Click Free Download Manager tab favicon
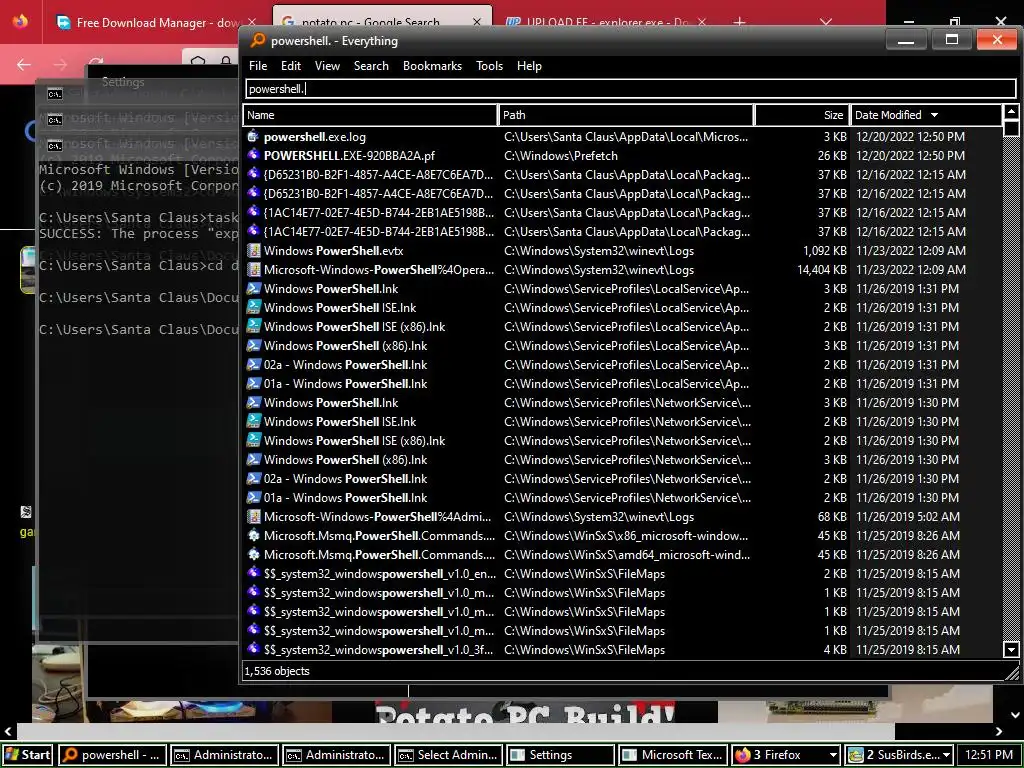This screenshot has width=1024, height=768. pyautogui.click(x=63, y=22)
